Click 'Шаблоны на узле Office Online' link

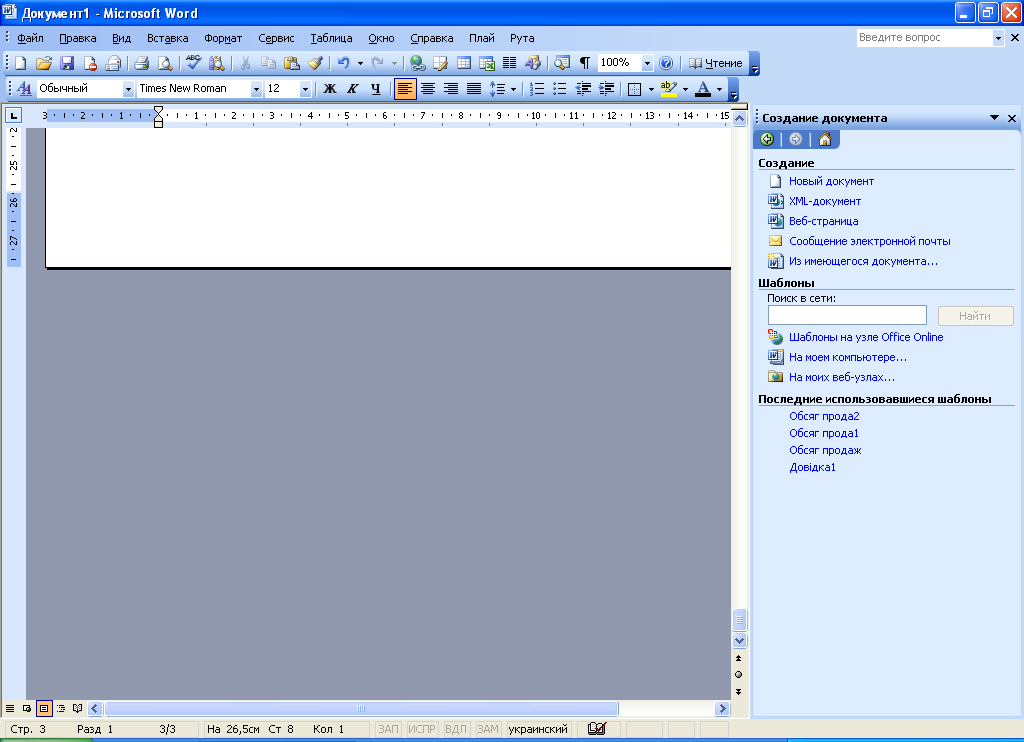(866, 337)
